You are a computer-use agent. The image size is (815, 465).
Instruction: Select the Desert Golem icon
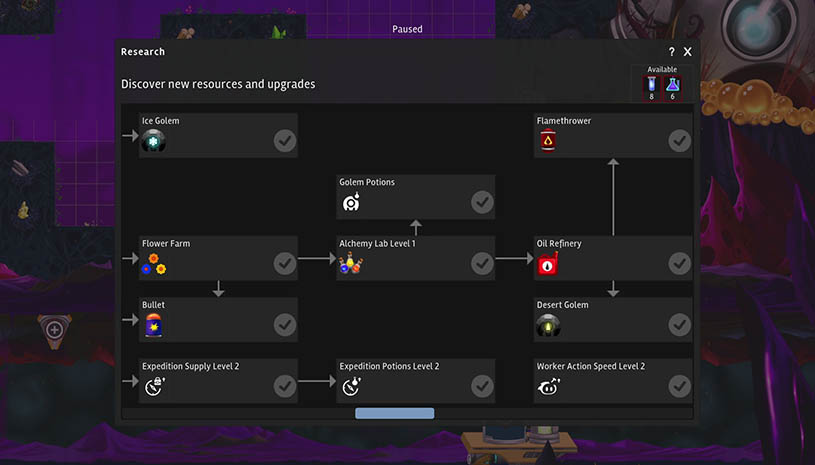[x=547, y=325]
